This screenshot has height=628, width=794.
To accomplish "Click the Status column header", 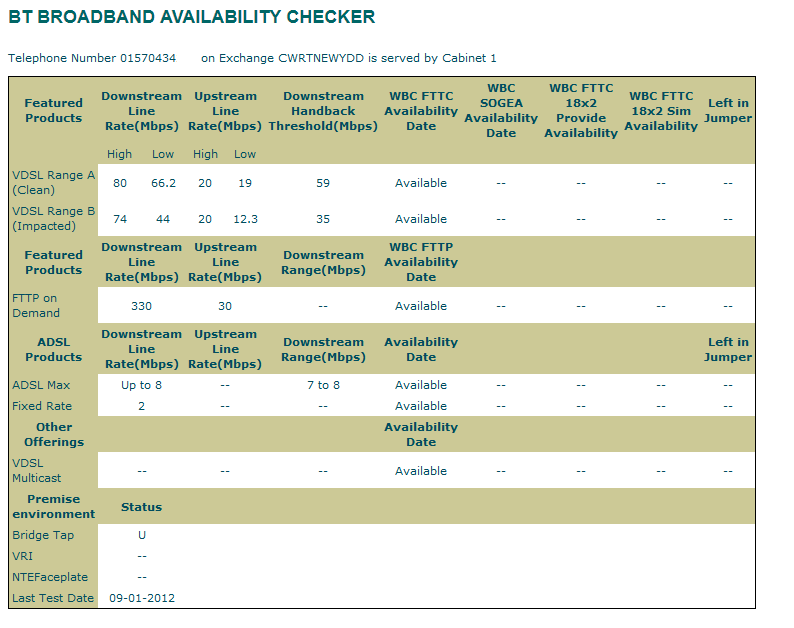I will (x=141, y=507).
